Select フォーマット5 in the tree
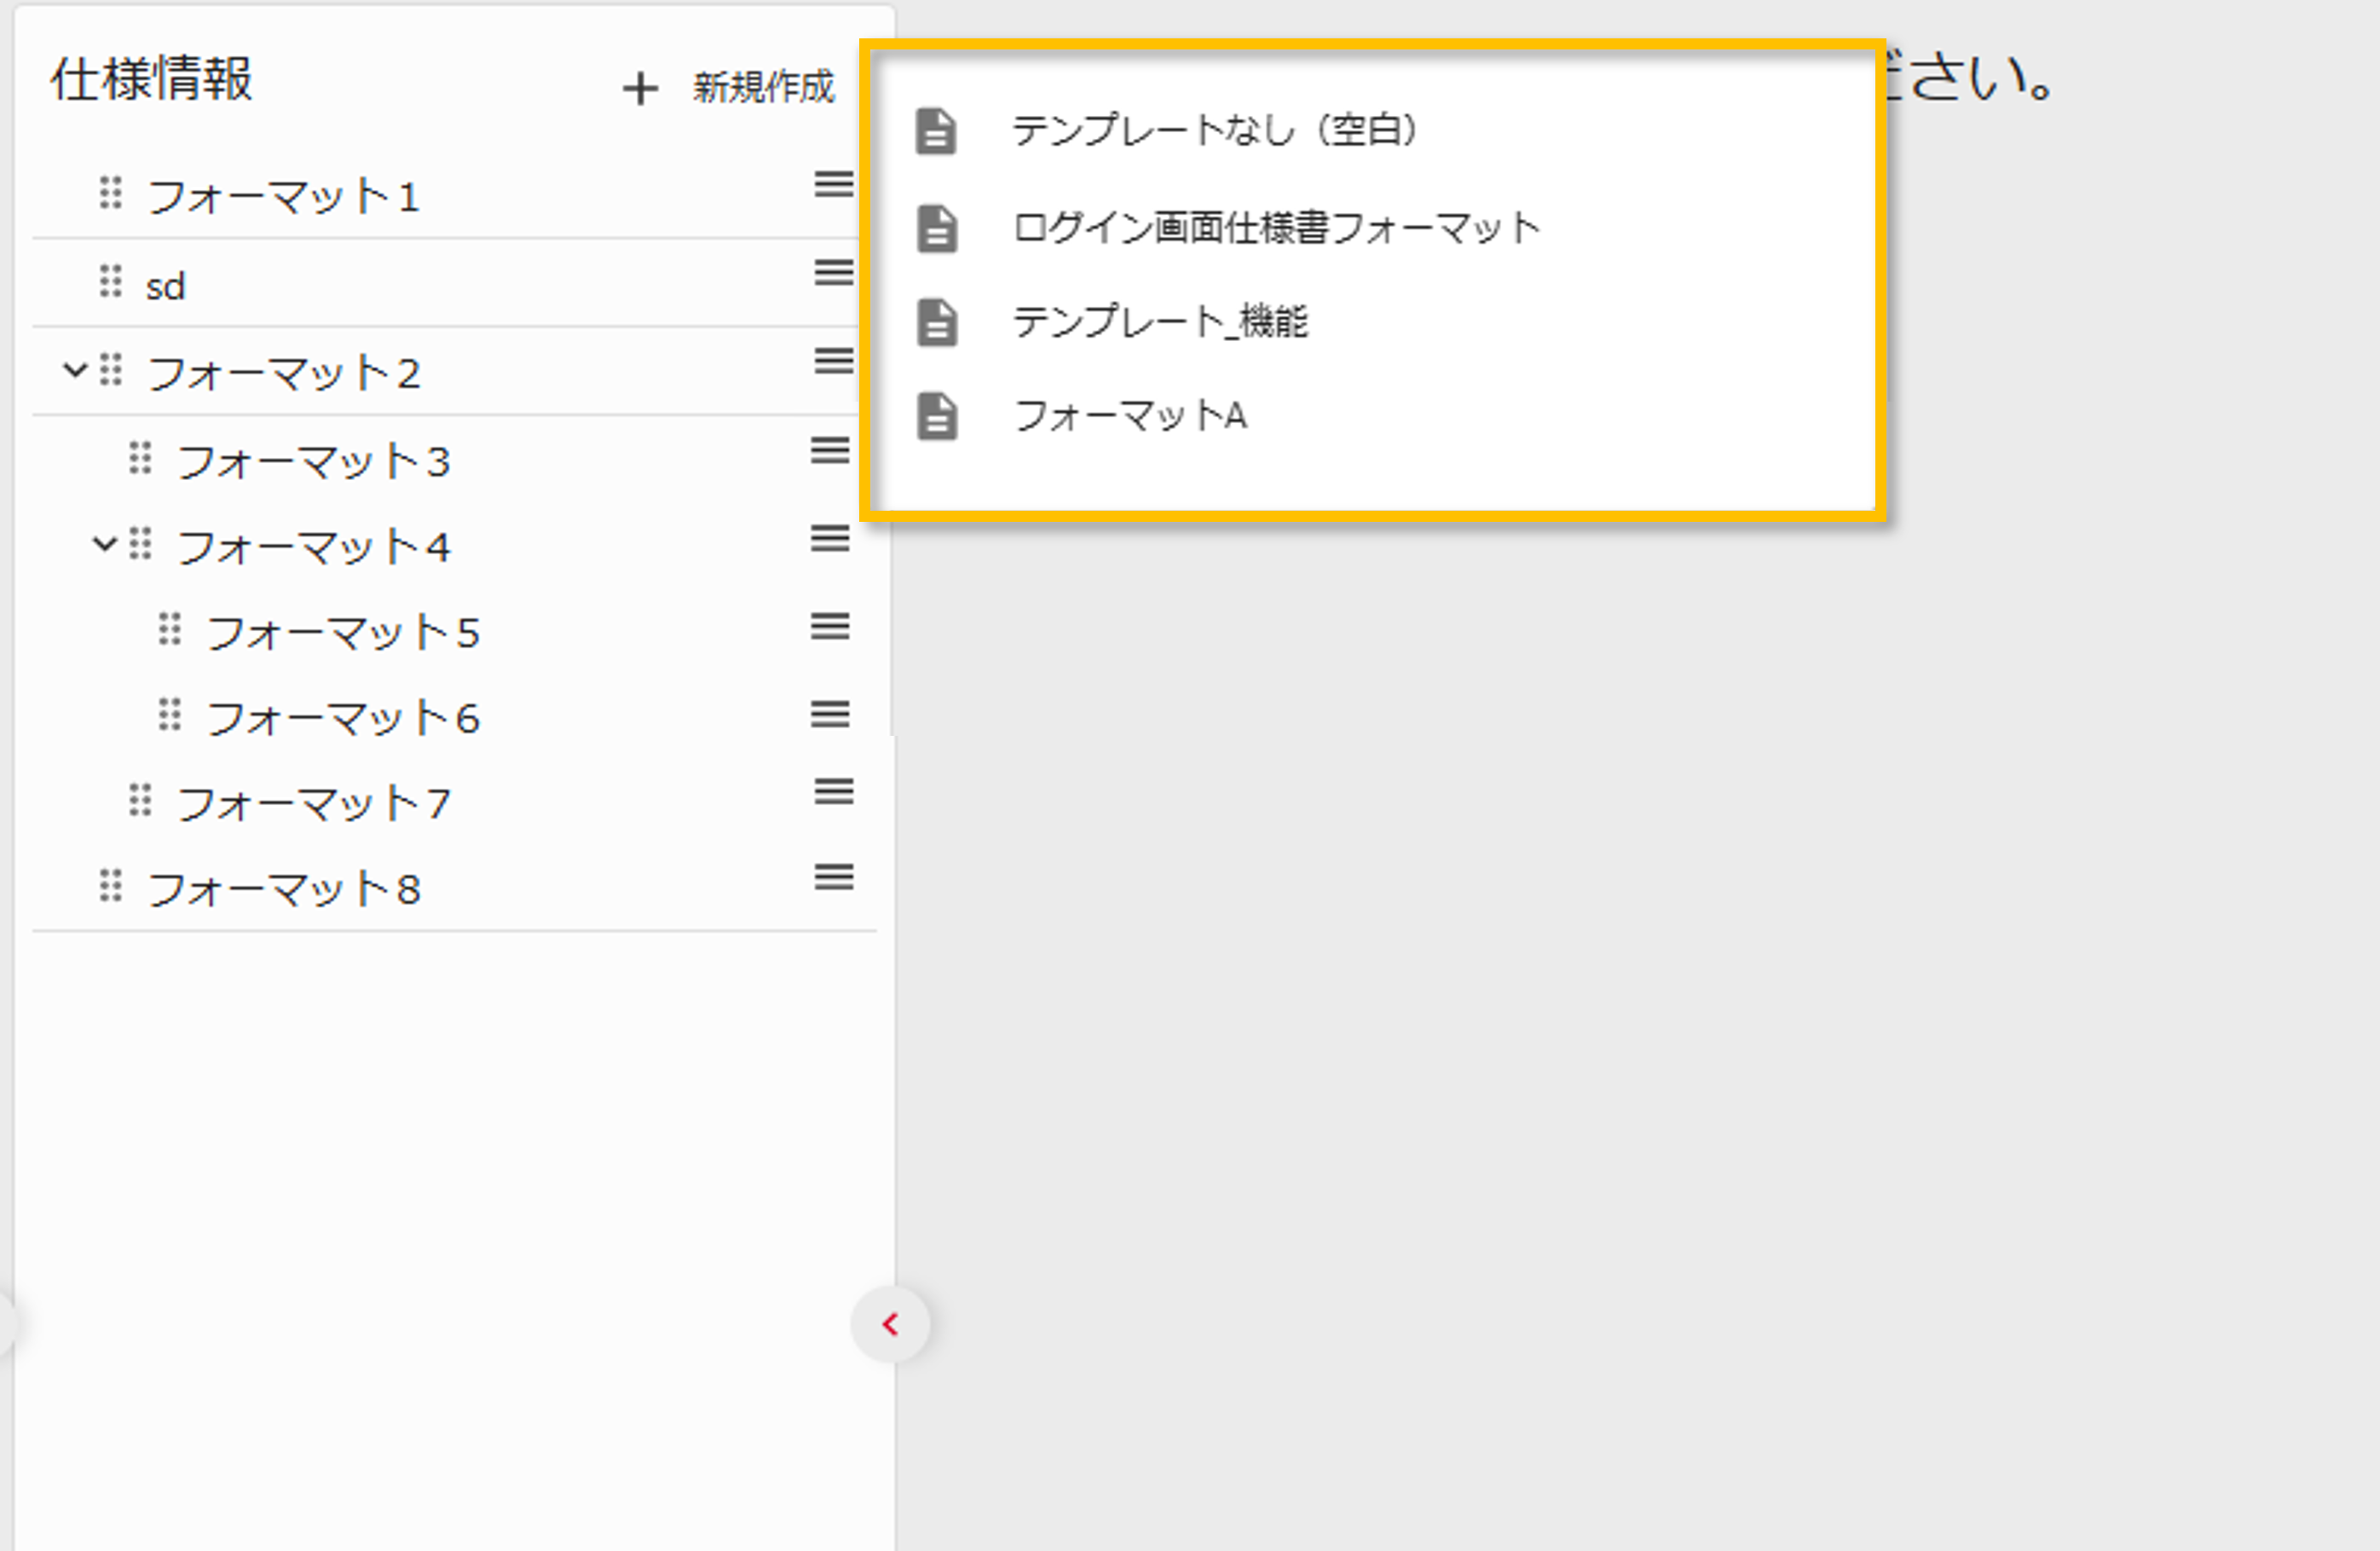This screenshot has height=1551, width=2380. [x=343, y=633]
